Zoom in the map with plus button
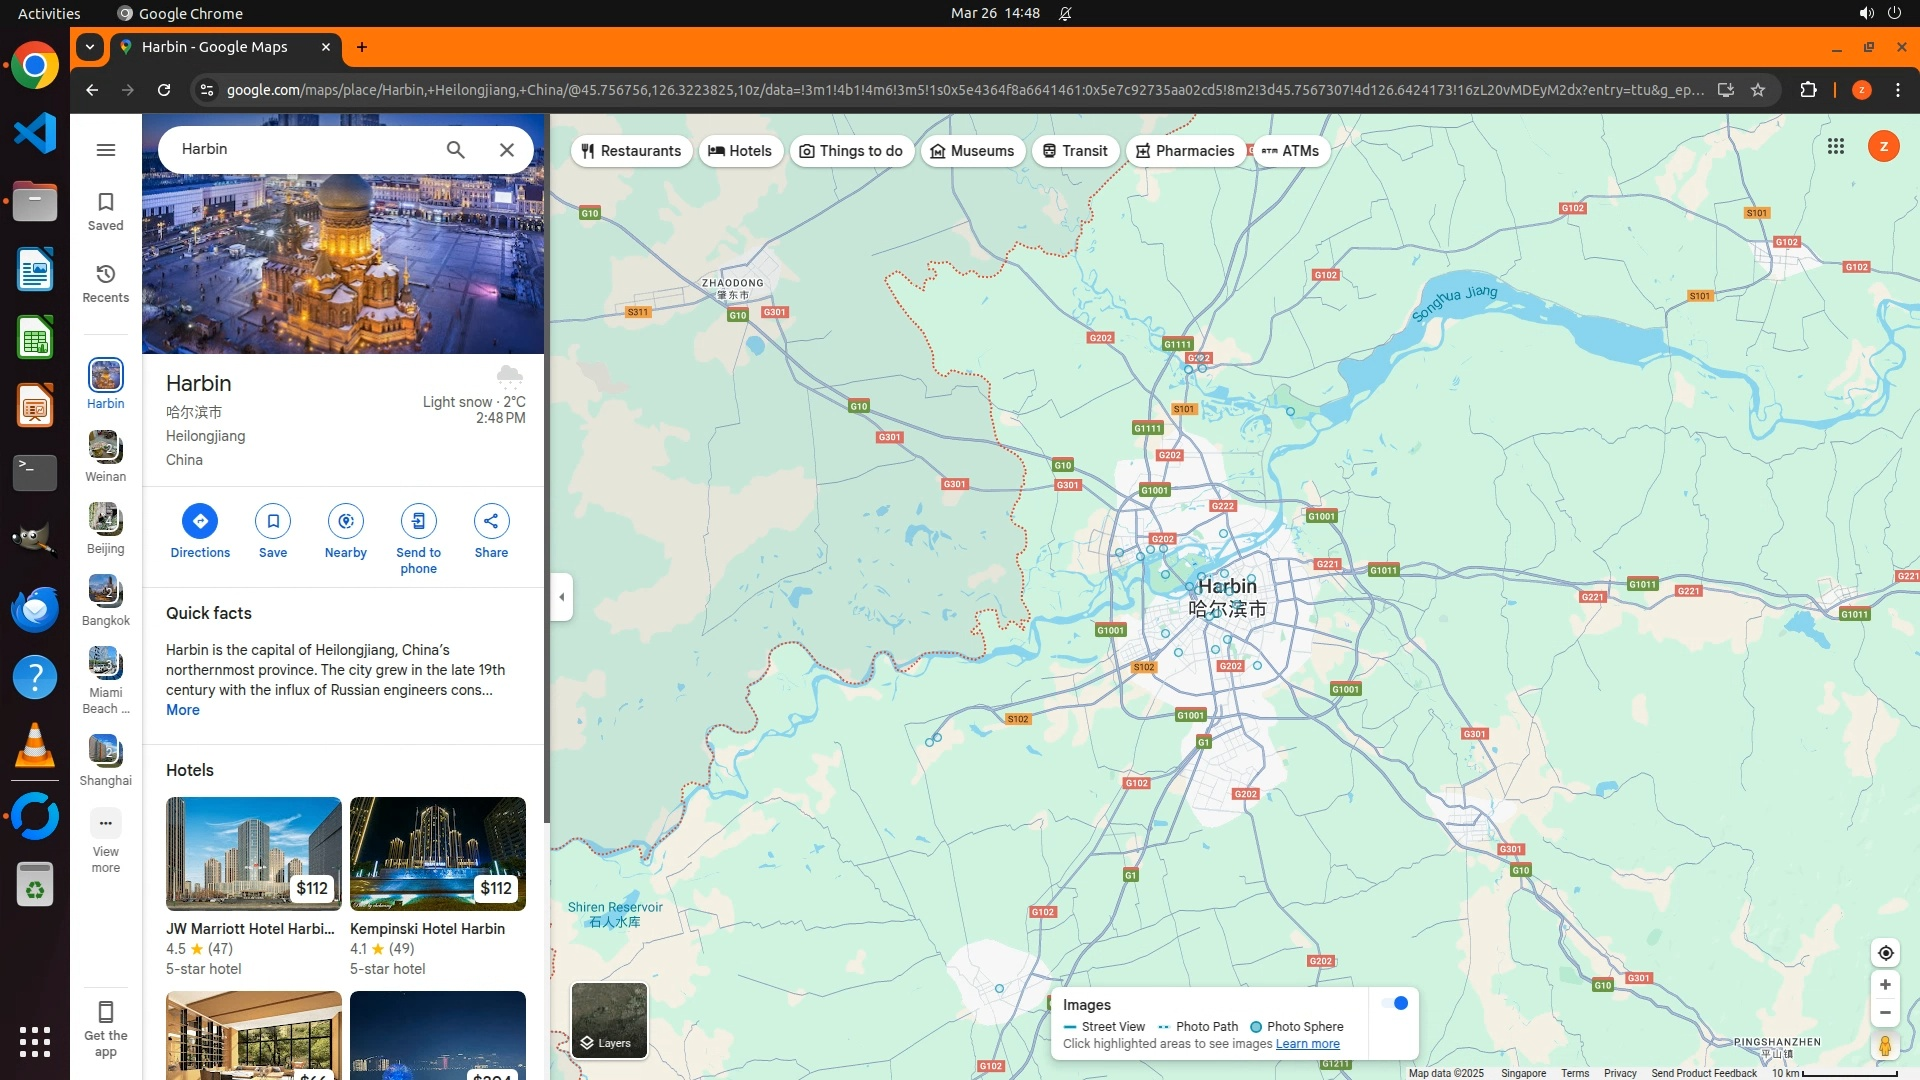This screenshot has height=1080, width=1920. click(x=1885, y=985)
